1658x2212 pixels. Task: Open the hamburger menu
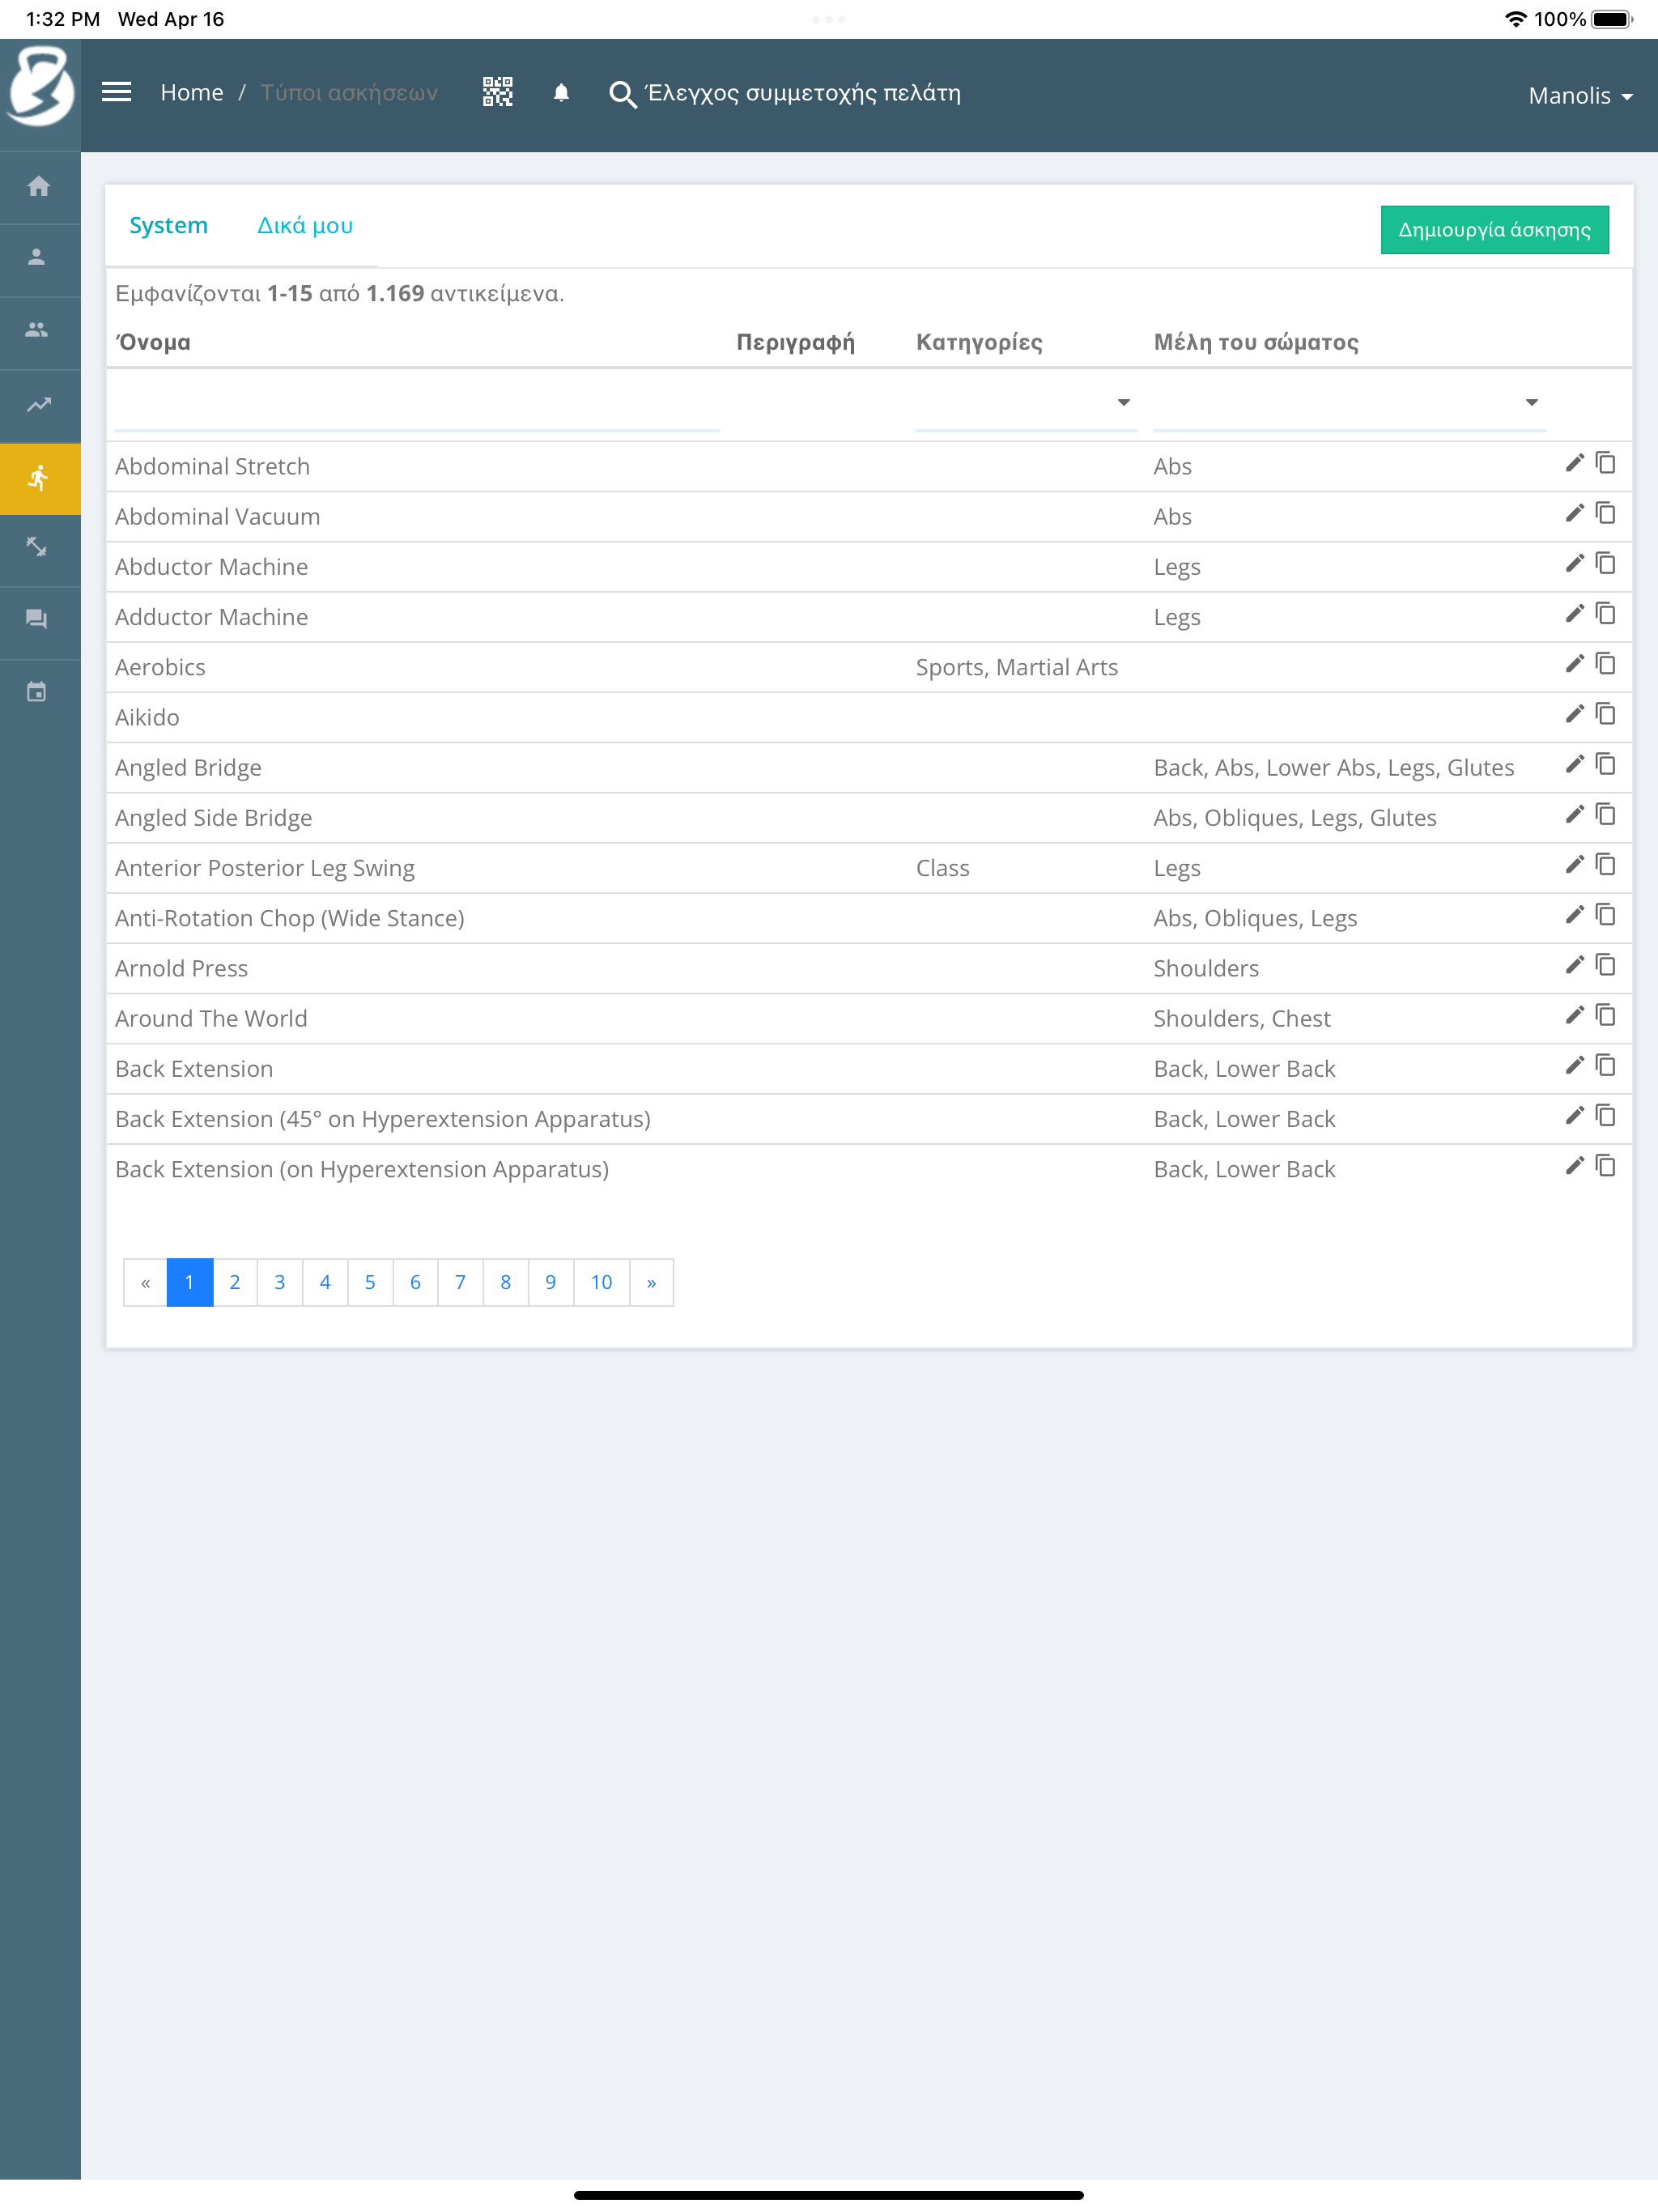point(117,92)
